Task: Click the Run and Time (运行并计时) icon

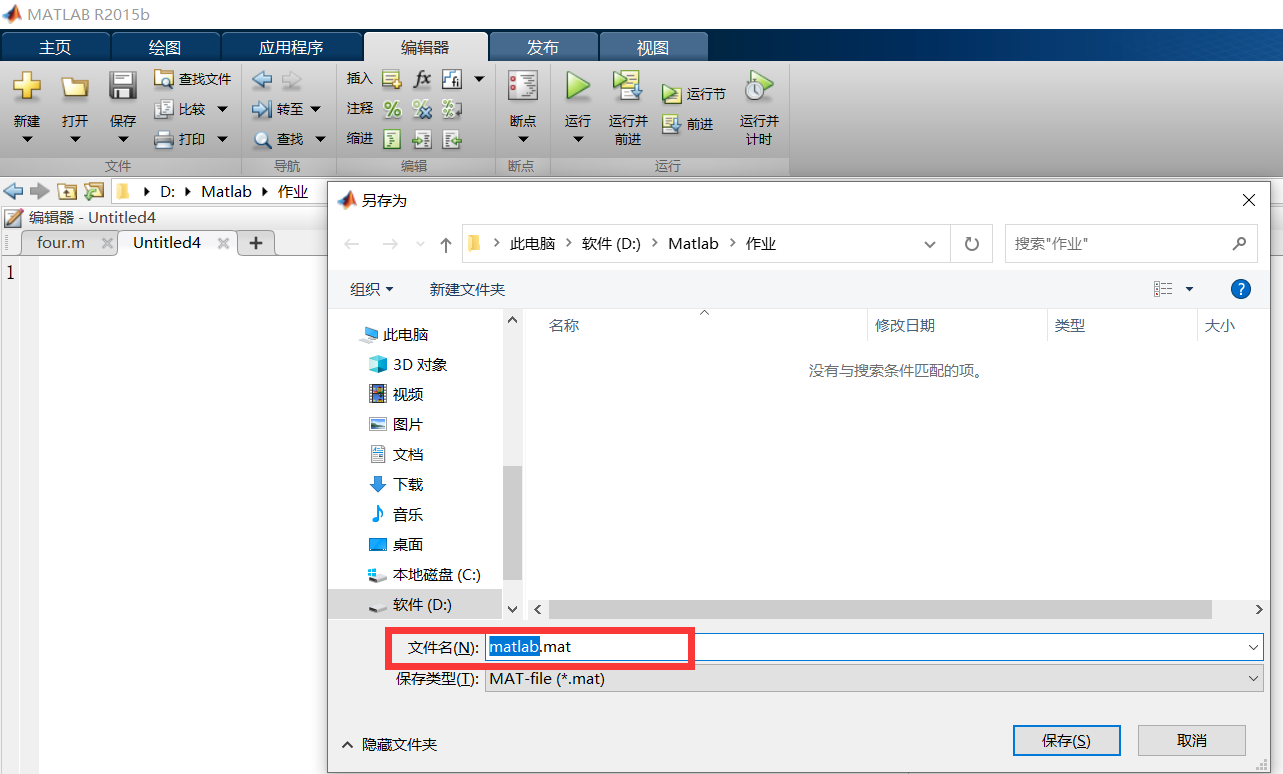Action: [x=758, y=86]
